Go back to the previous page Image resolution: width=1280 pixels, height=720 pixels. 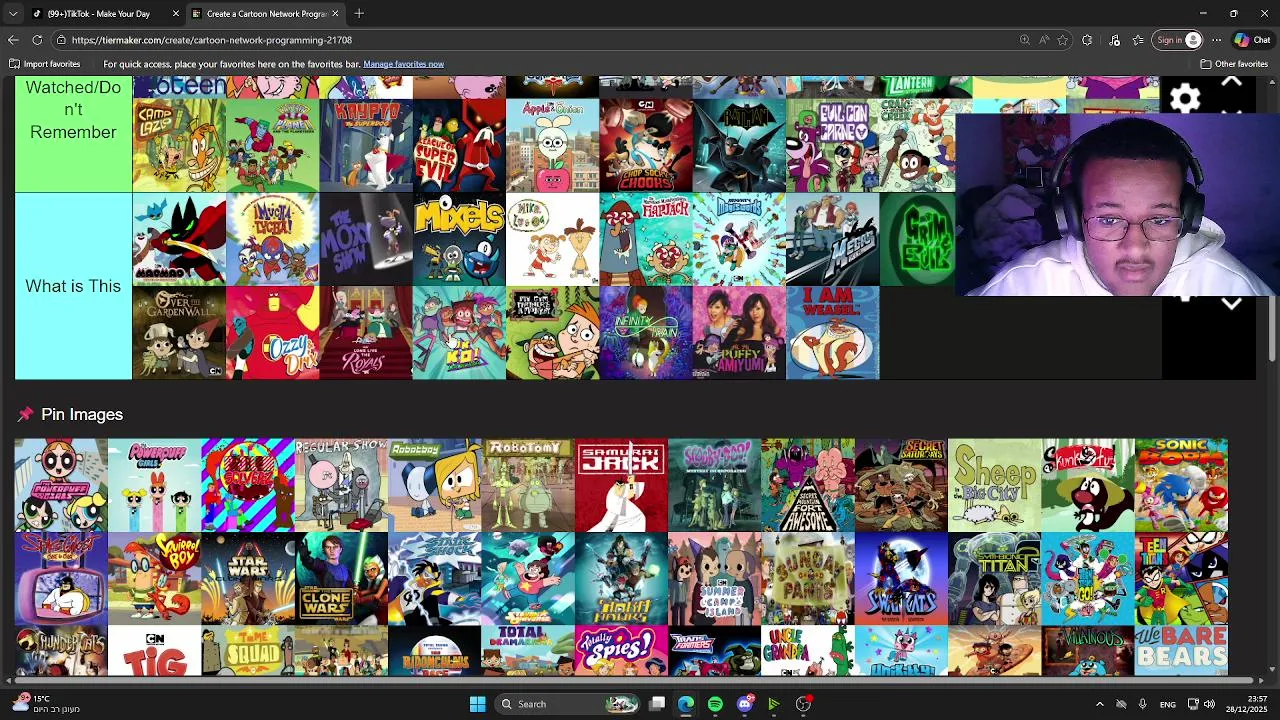point(13,40)
